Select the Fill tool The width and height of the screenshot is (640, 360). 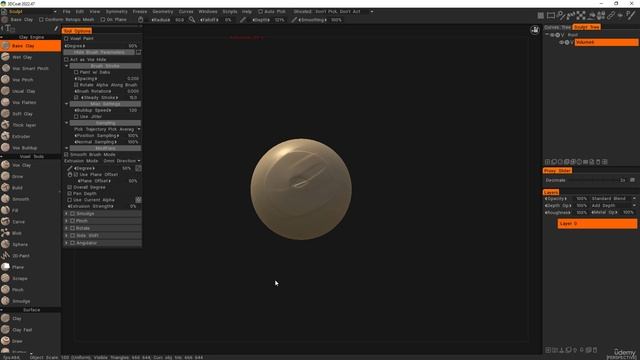click(x=31, y=211)
